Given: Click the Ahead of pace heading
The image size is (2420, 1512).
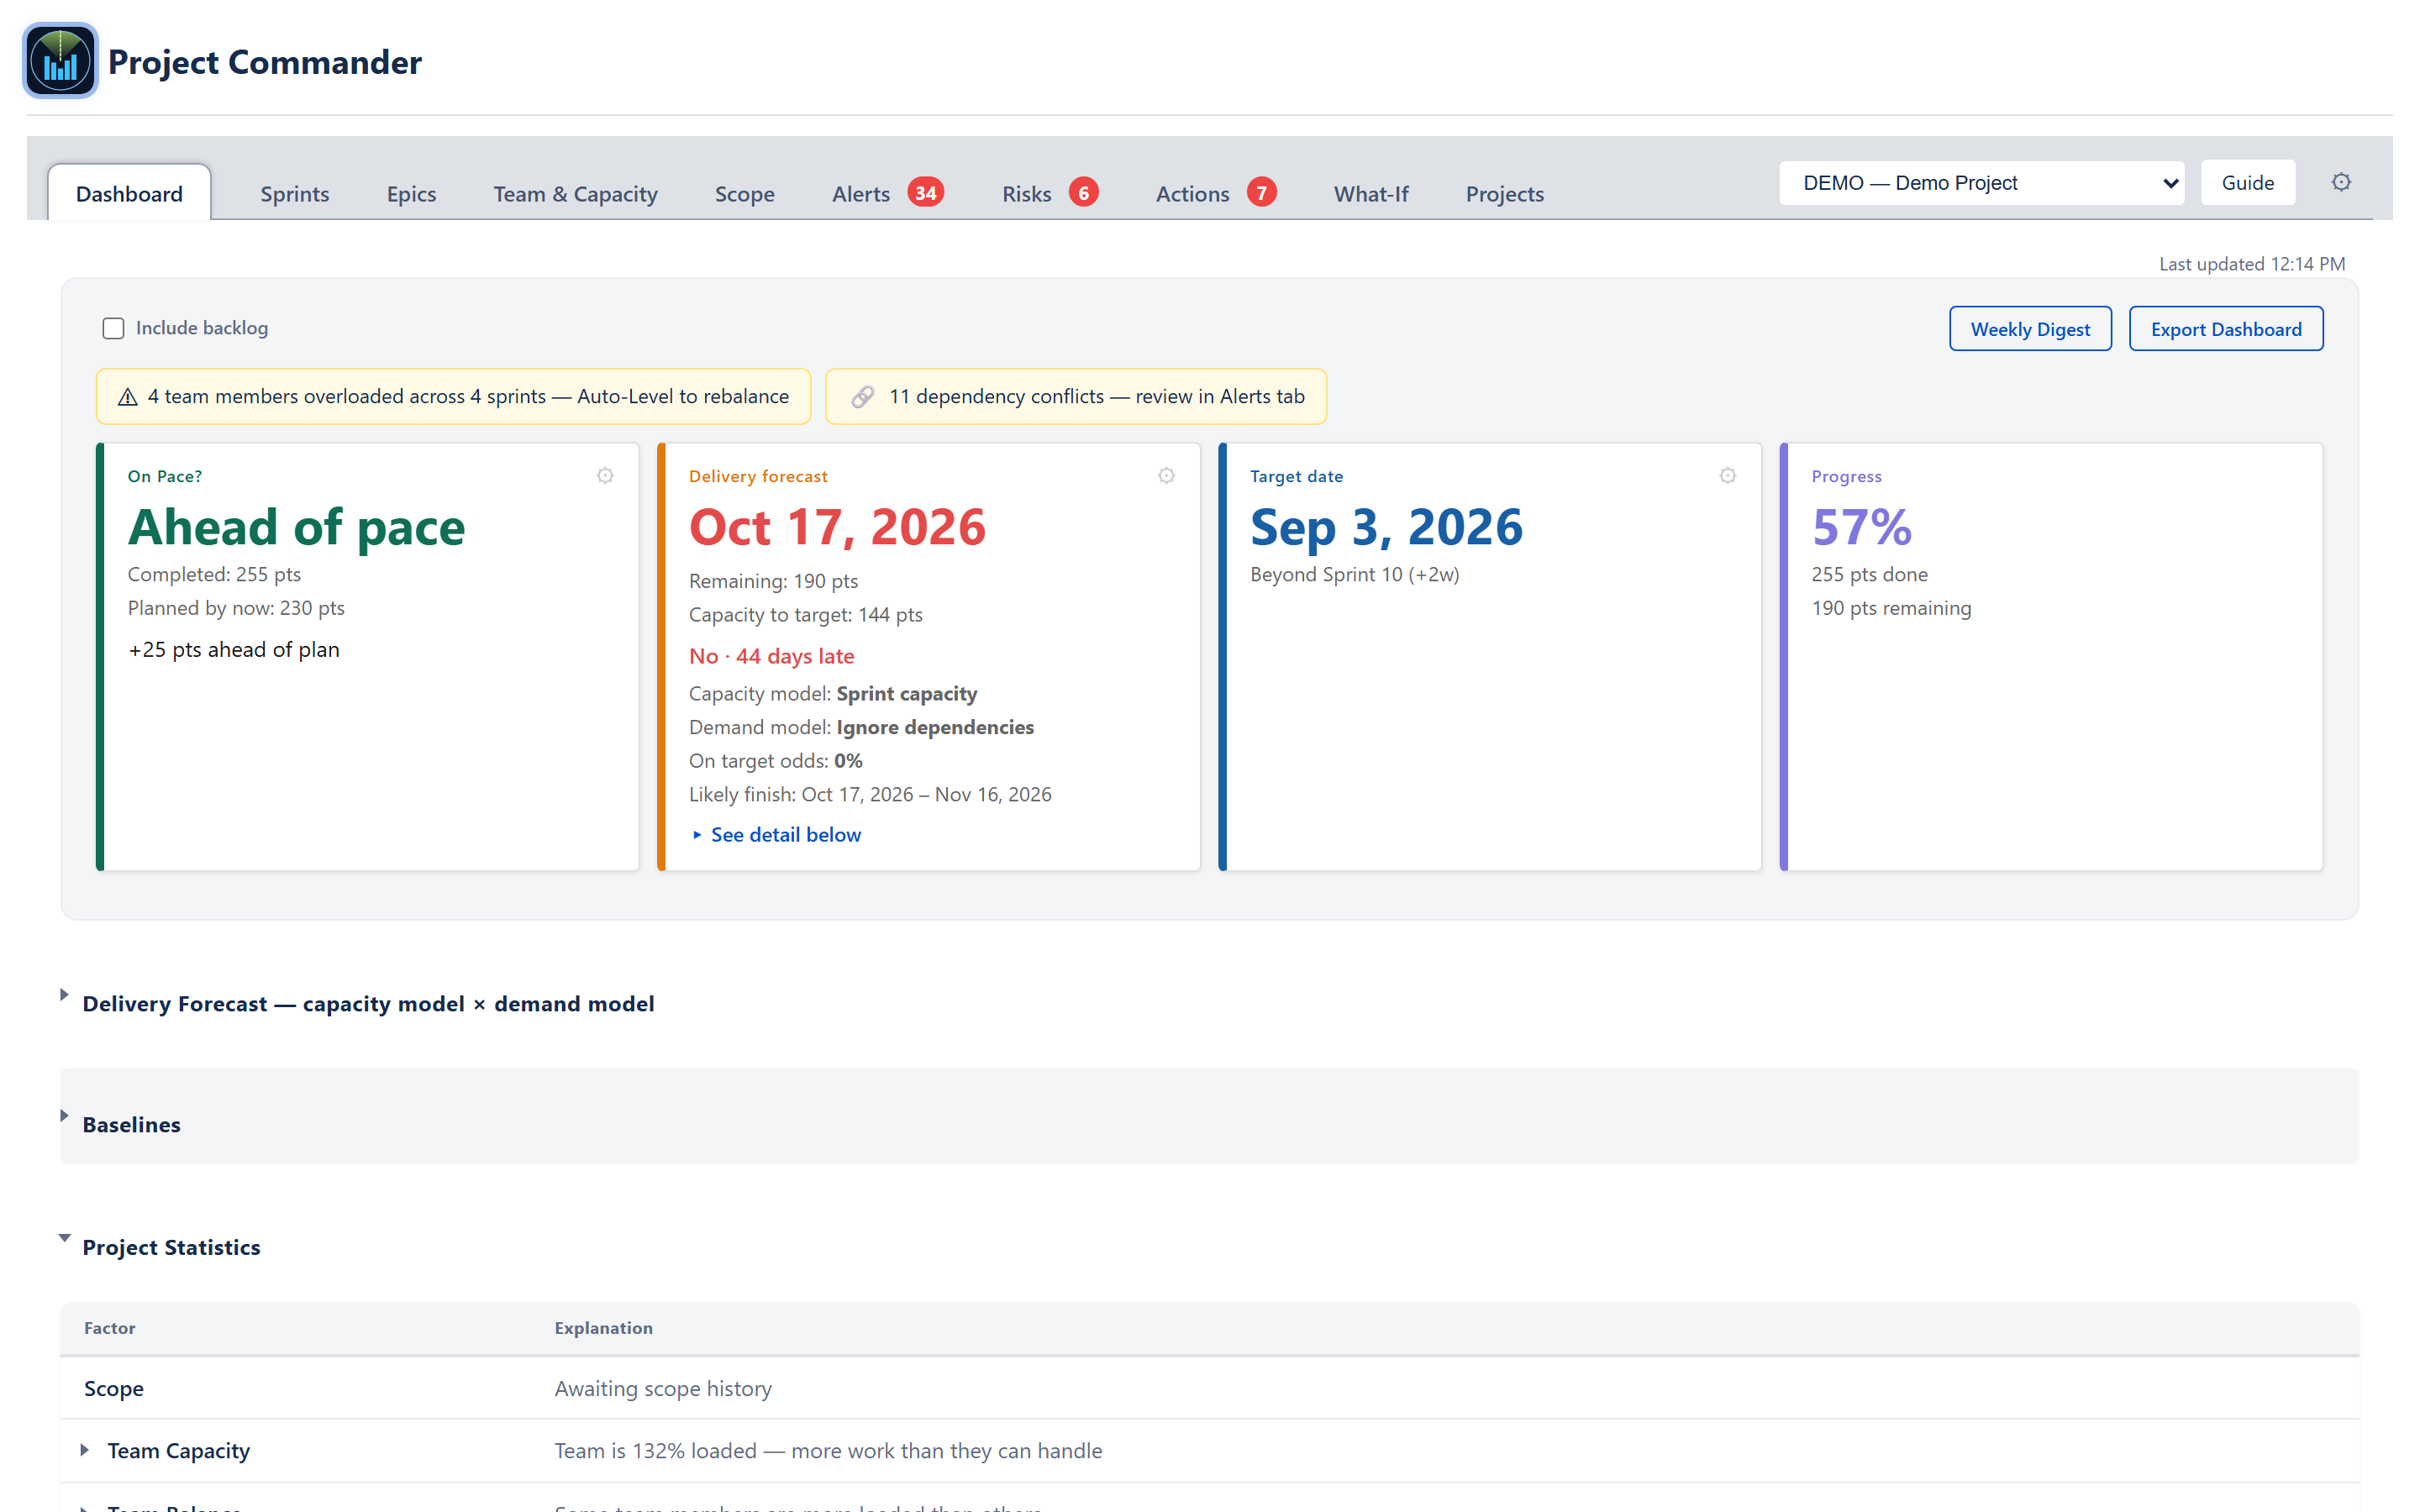Looking at the screenshot, I should (296, 527).
